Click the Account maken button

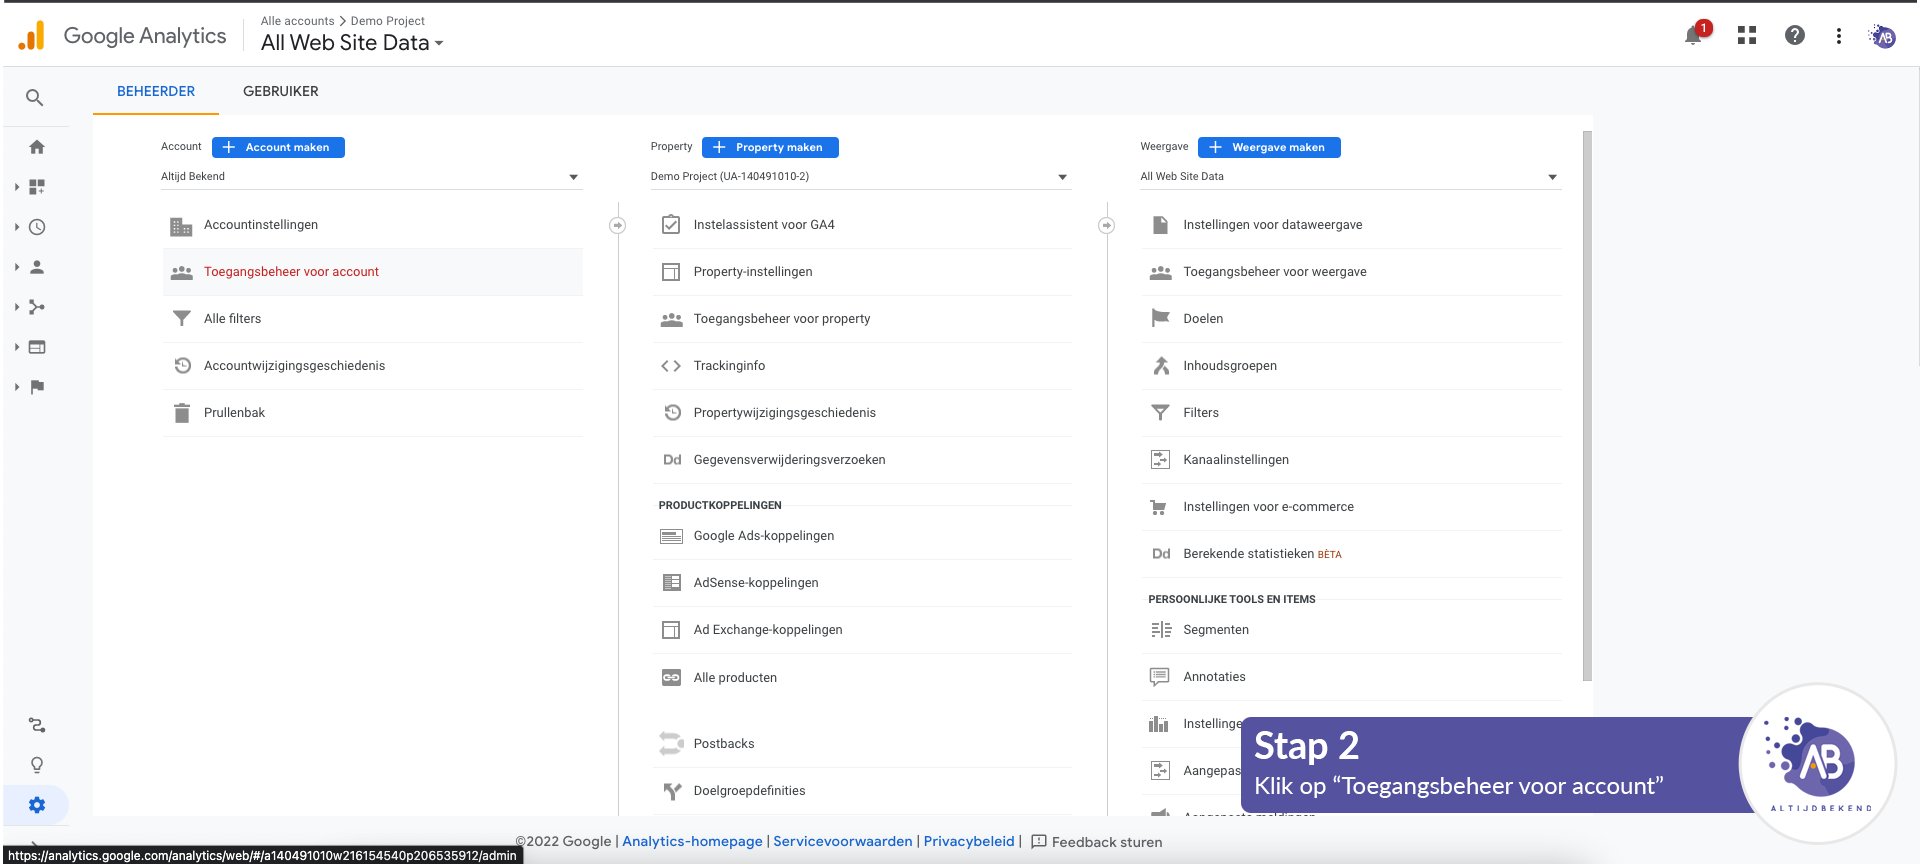coord(278,147)
